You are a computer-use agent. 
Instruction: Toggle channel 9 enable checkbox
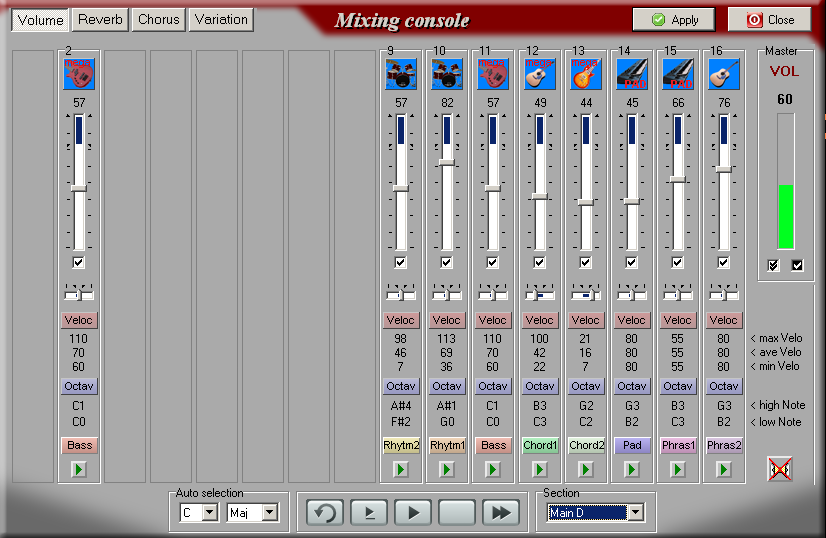click(x=400, y=262)
